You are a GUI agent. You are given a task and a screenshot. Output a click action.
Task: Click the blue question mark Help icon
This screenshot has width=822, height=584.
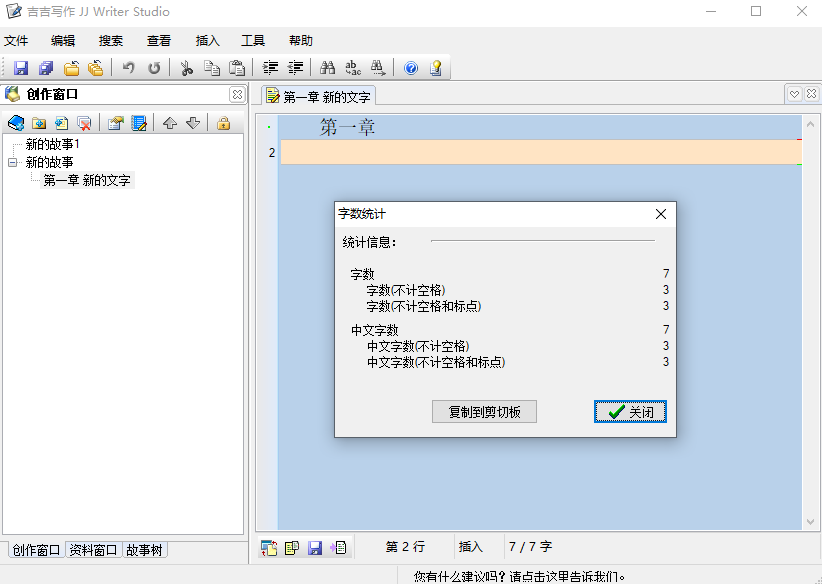411,68
